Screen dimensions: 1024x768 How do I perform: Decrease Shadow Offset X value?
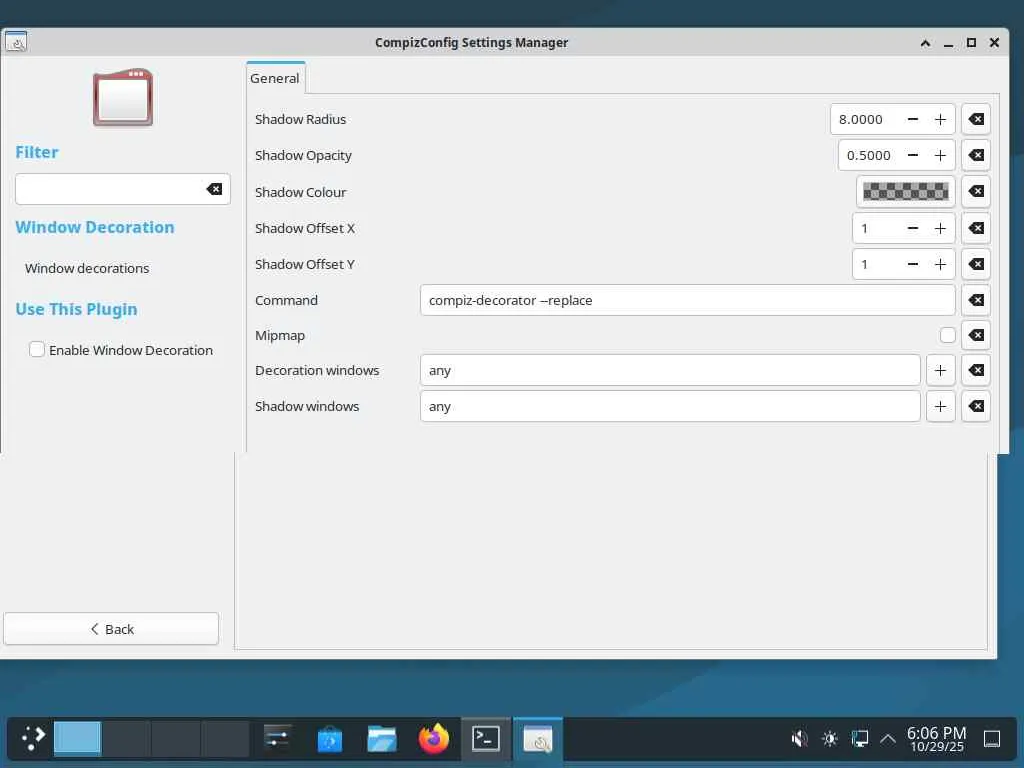(913, 228)
